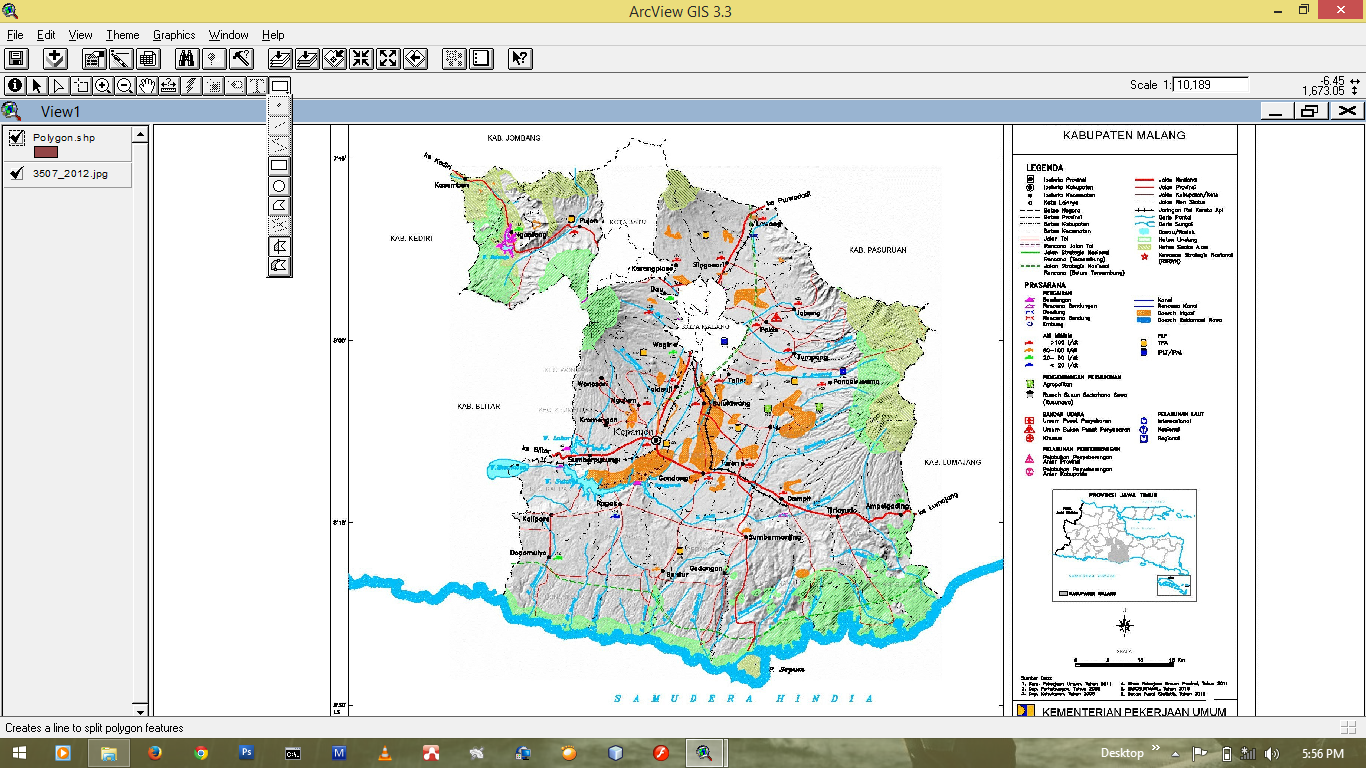The image size is (1366, 768).
Task: Click the Add Theme button
Action: (x=55, y=59)
